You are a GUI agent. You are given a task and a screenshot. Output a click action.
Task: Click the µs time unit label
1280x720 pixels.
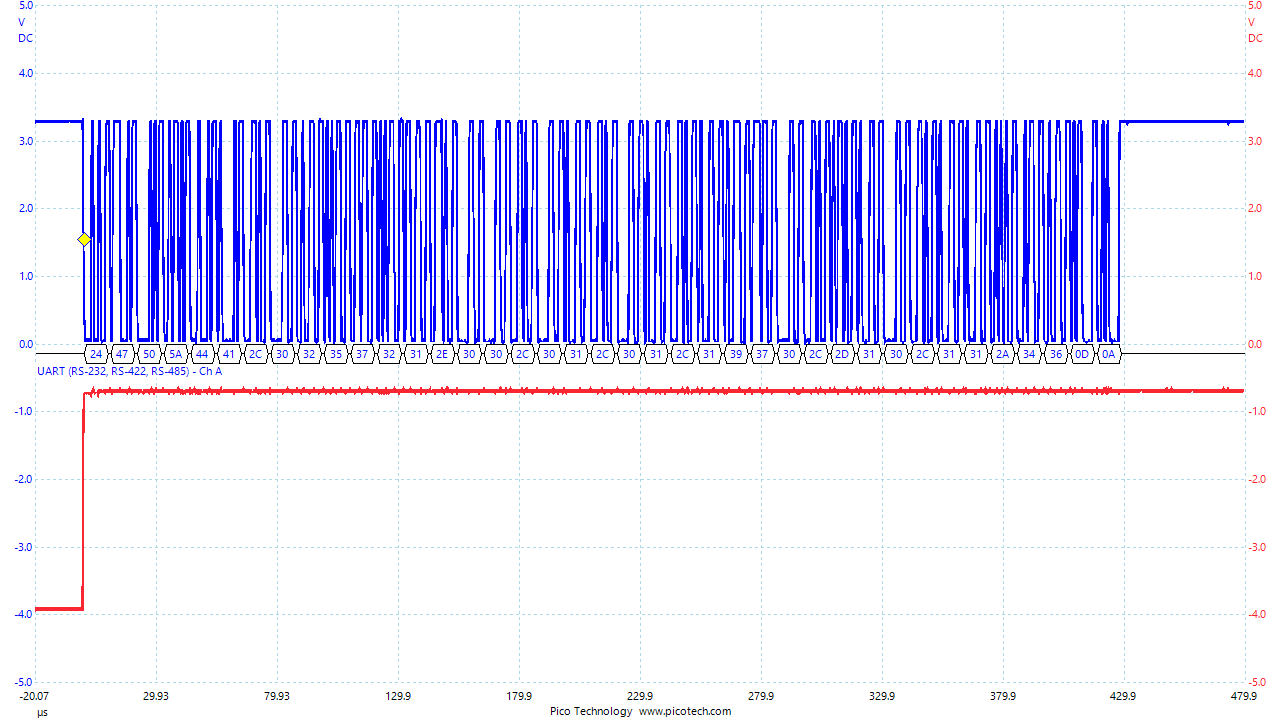click(x=42, y=712)
